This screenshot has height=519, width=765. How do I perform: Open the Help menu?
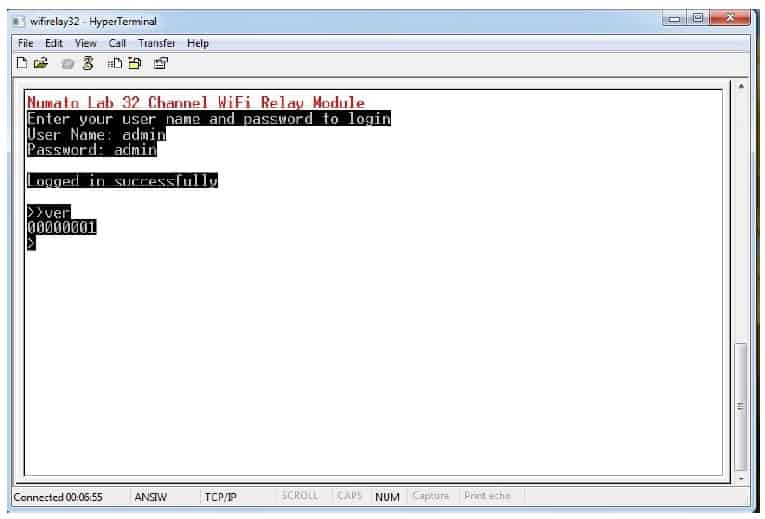[198, 43]
